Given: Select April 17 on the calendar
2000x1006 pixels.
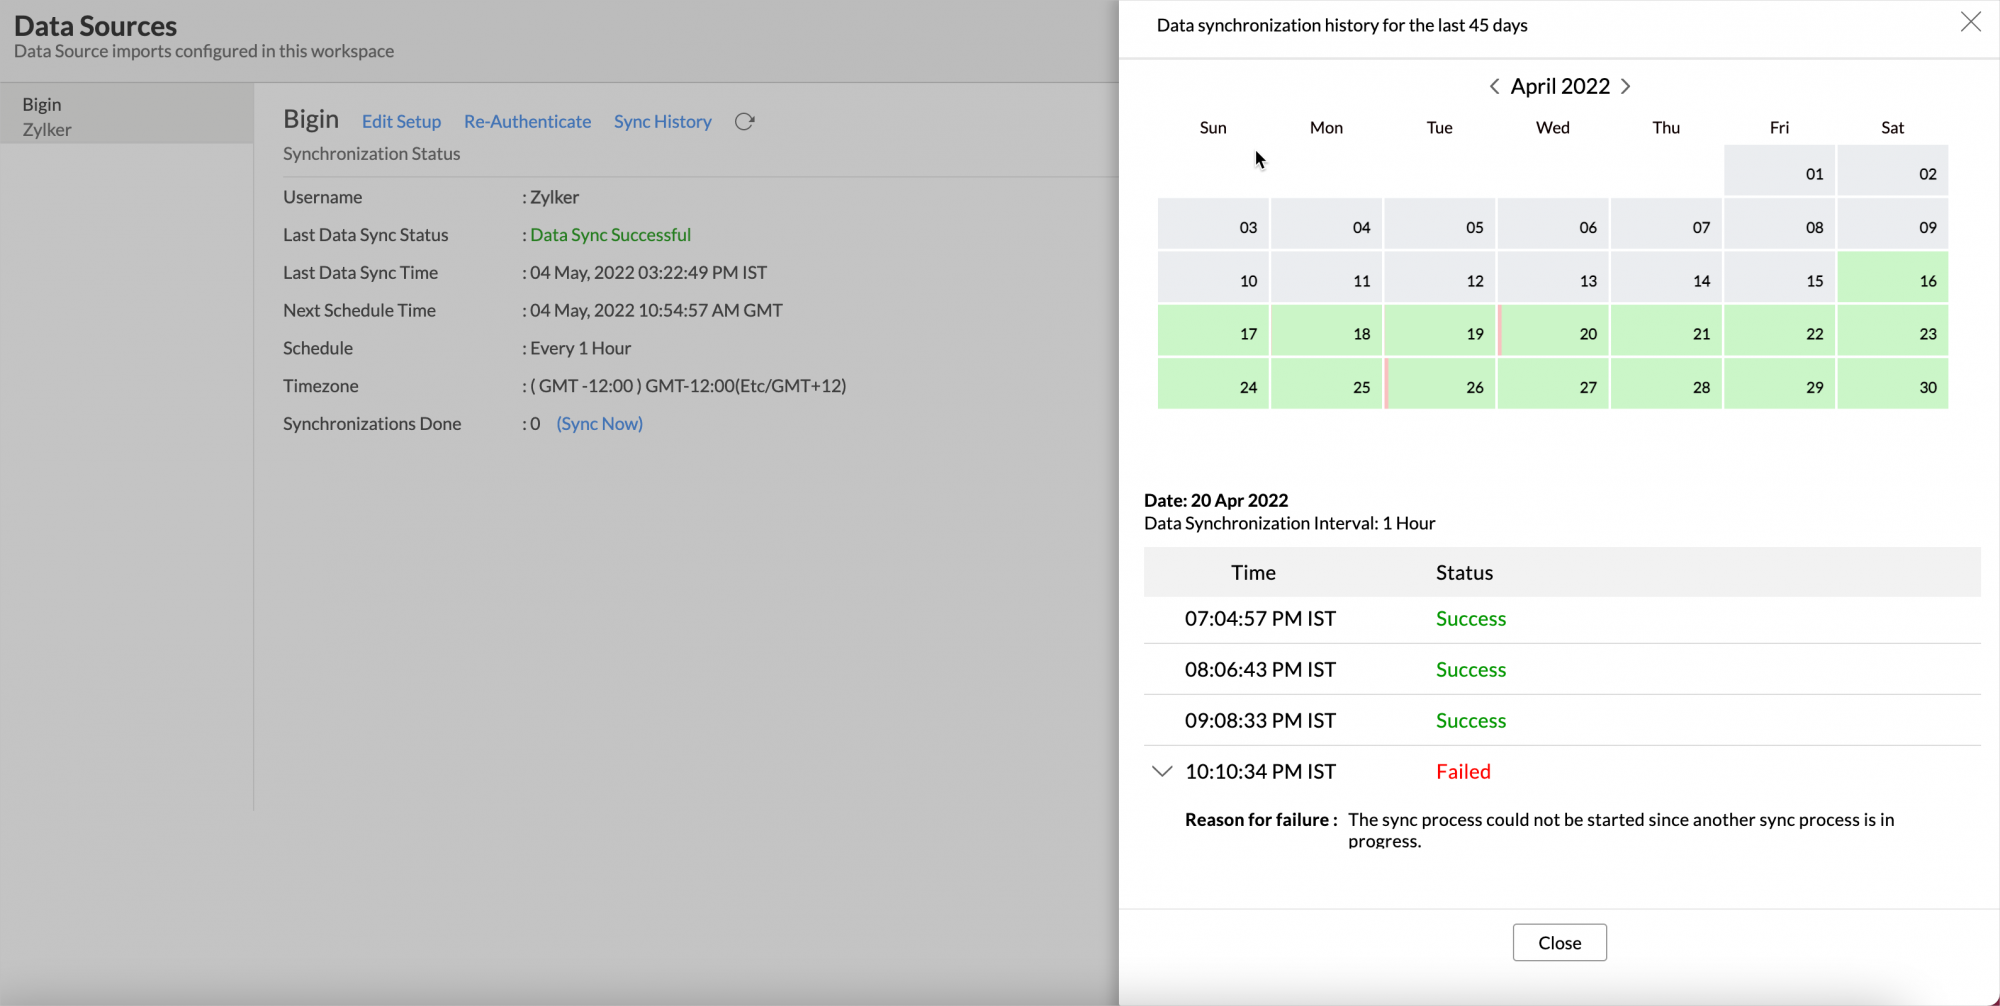Looking at the screenshot, I should [1213, 331].
